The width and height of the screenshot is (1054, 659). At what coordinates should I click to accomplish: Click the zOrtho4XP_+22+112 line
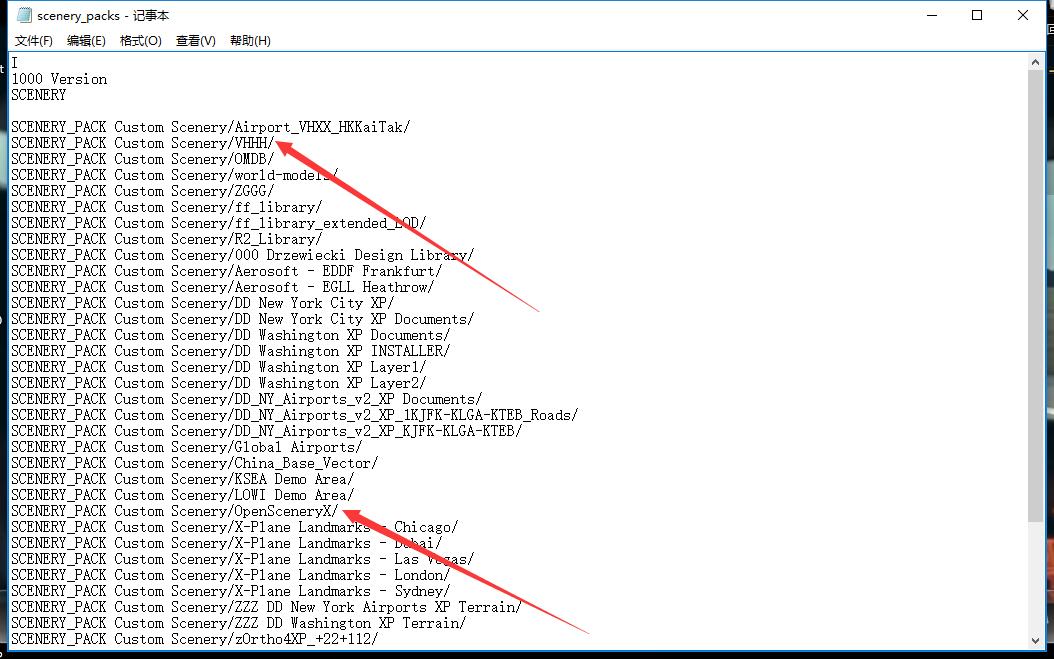195,639
